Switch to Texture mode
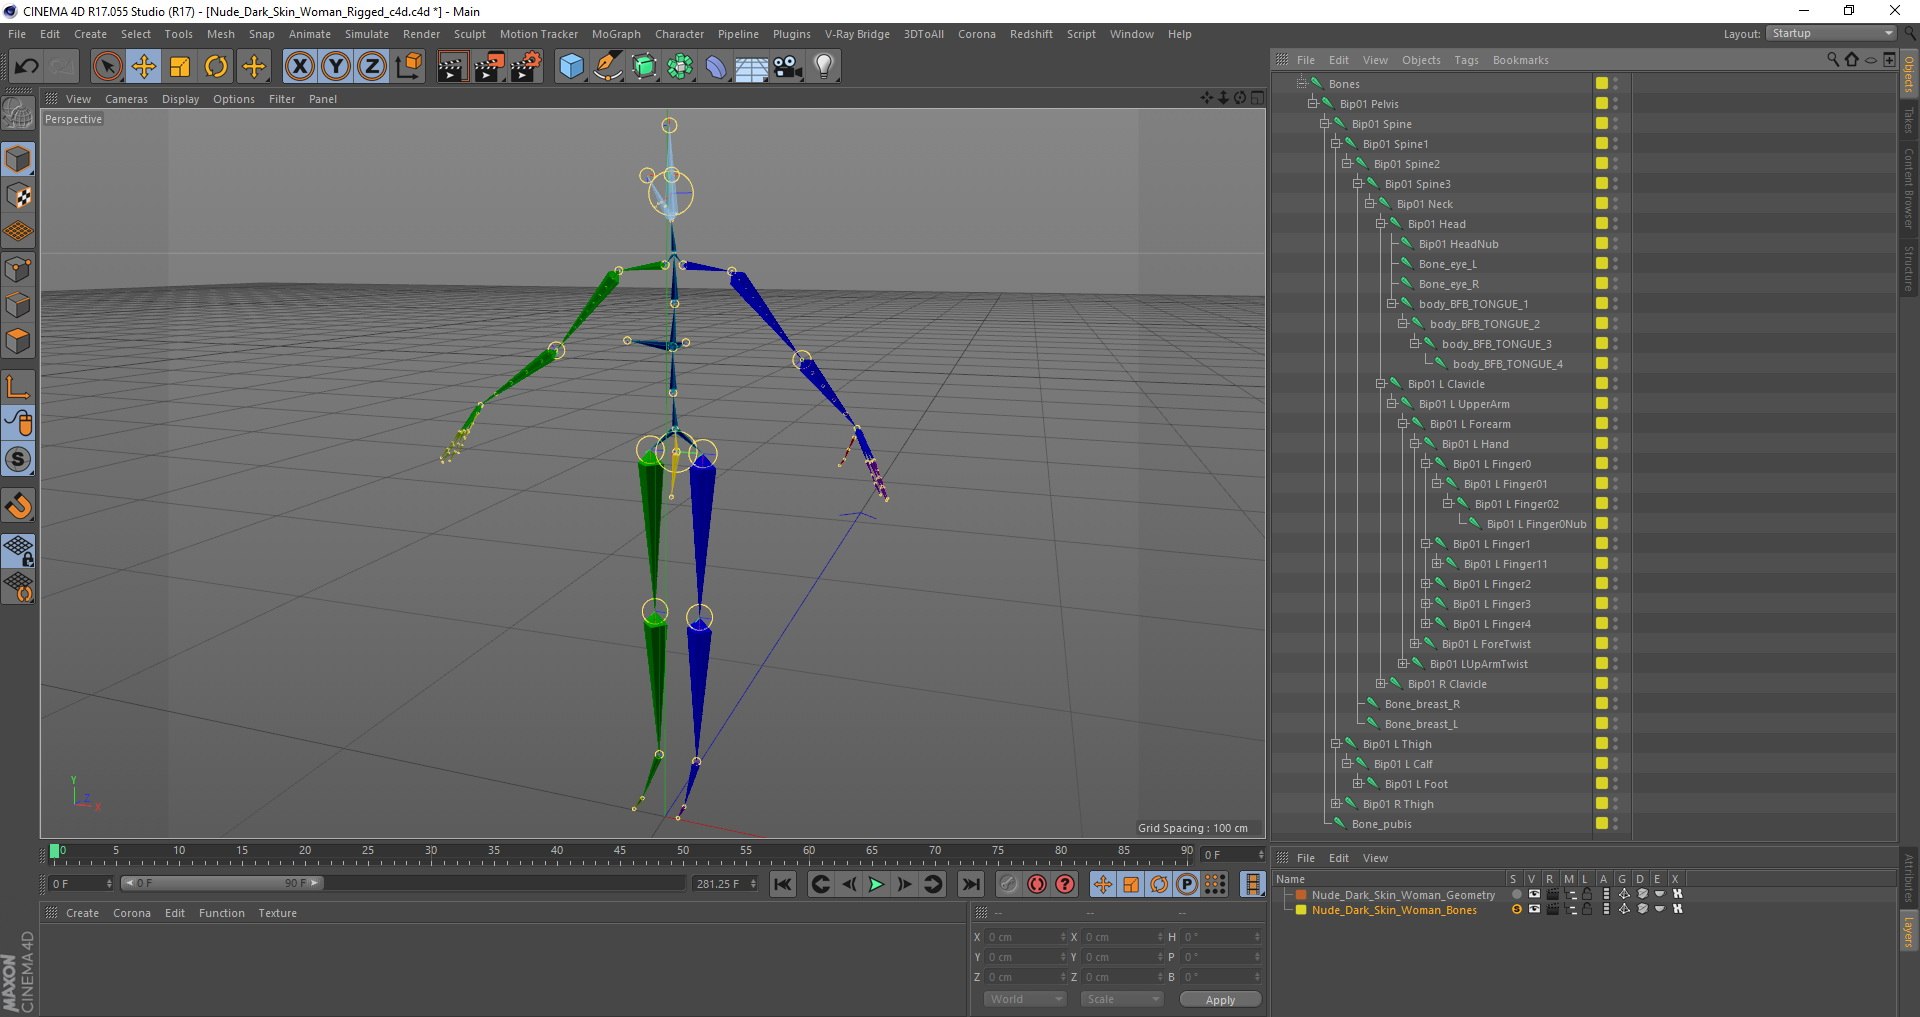1920x1017 pixels. click(19, 196)
